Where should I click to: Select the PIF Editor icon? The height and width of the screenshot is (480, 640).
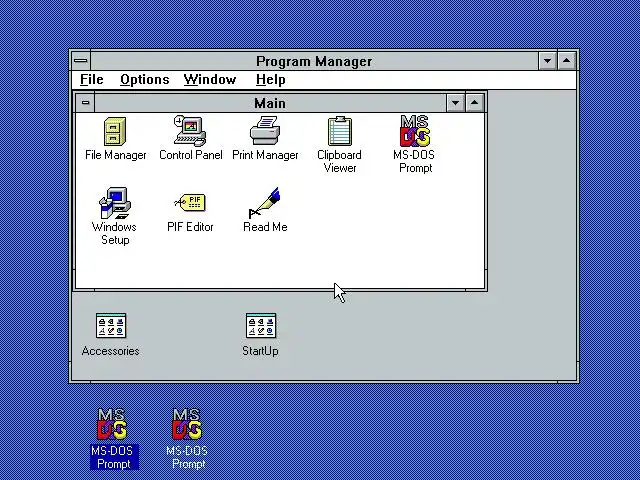coord(190,202)
